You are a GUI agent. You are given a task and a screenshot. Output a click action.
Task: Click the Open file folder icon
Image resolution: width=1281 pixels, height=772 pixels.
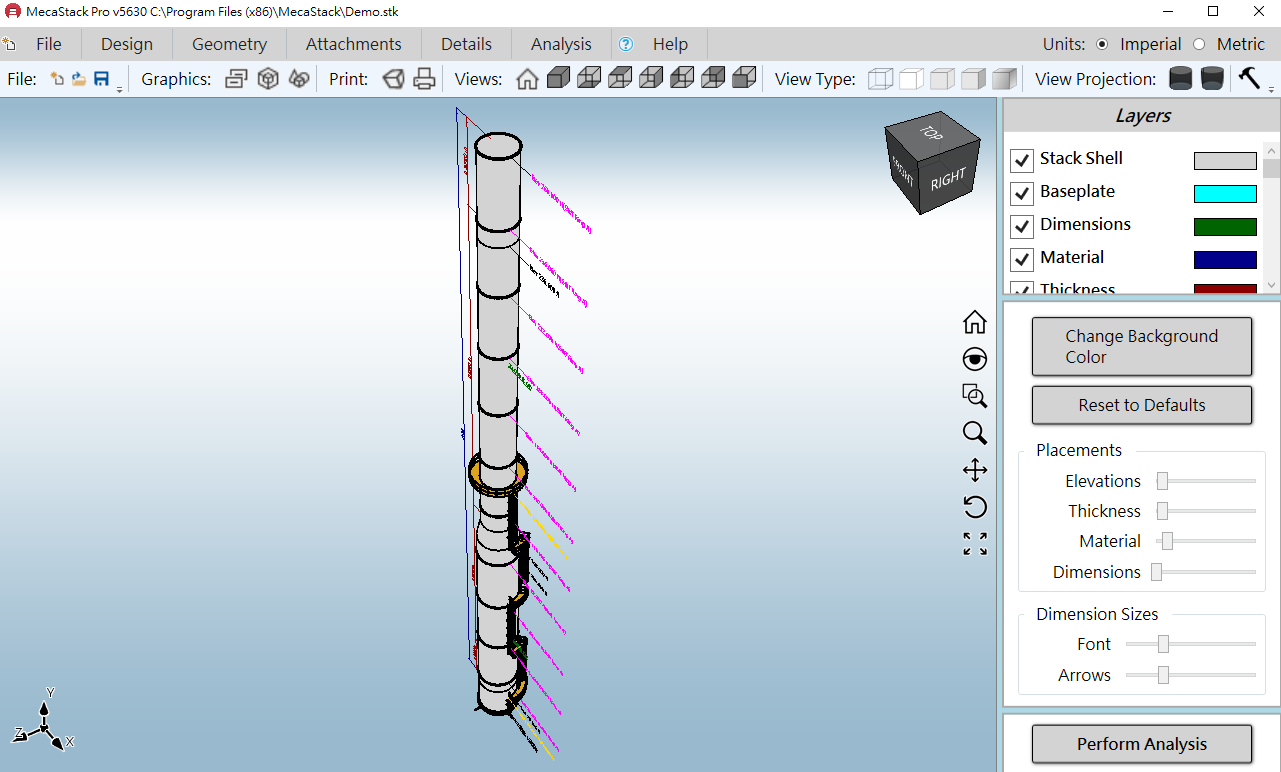[x=79, y=79]
